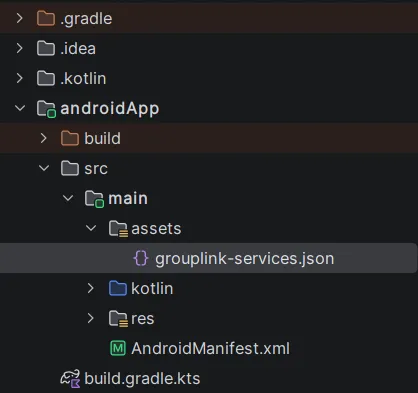Screen dimensions: 418x393
Task: Expand the kotlin source folder chevron
Action: tap(90, 288)
